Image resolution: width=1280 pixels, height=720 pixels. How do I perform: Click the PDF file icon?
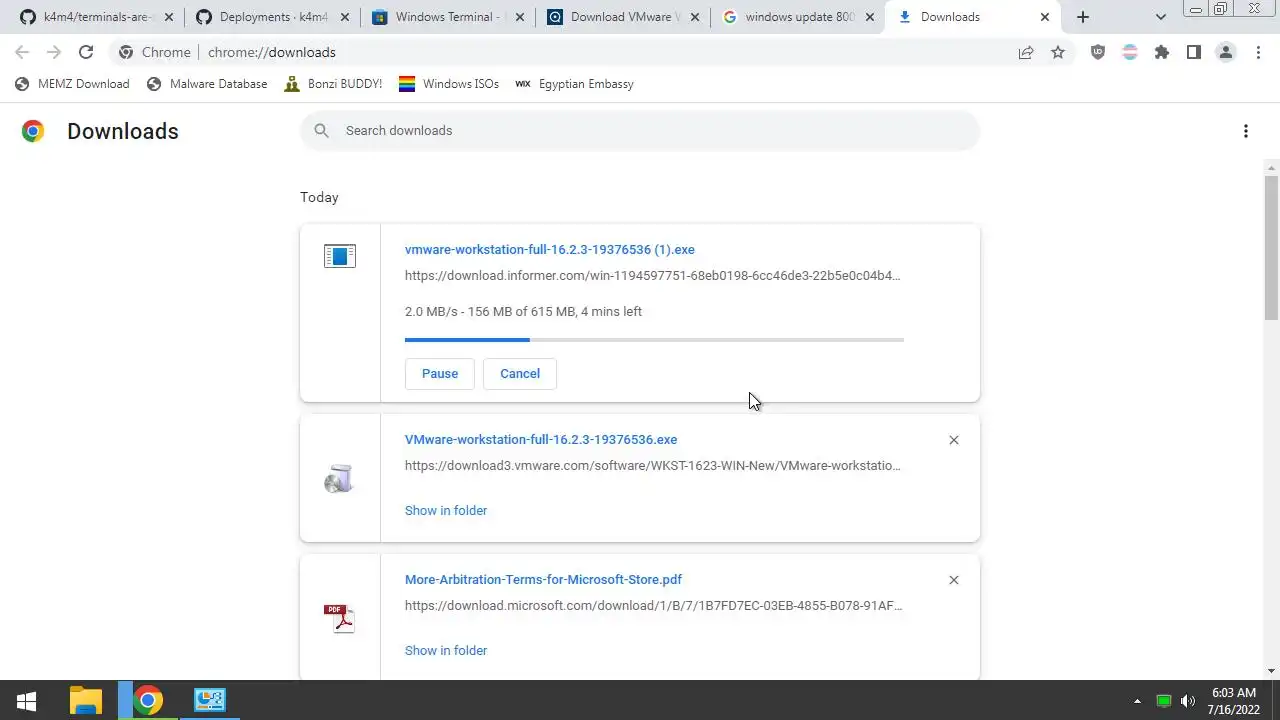340,619
